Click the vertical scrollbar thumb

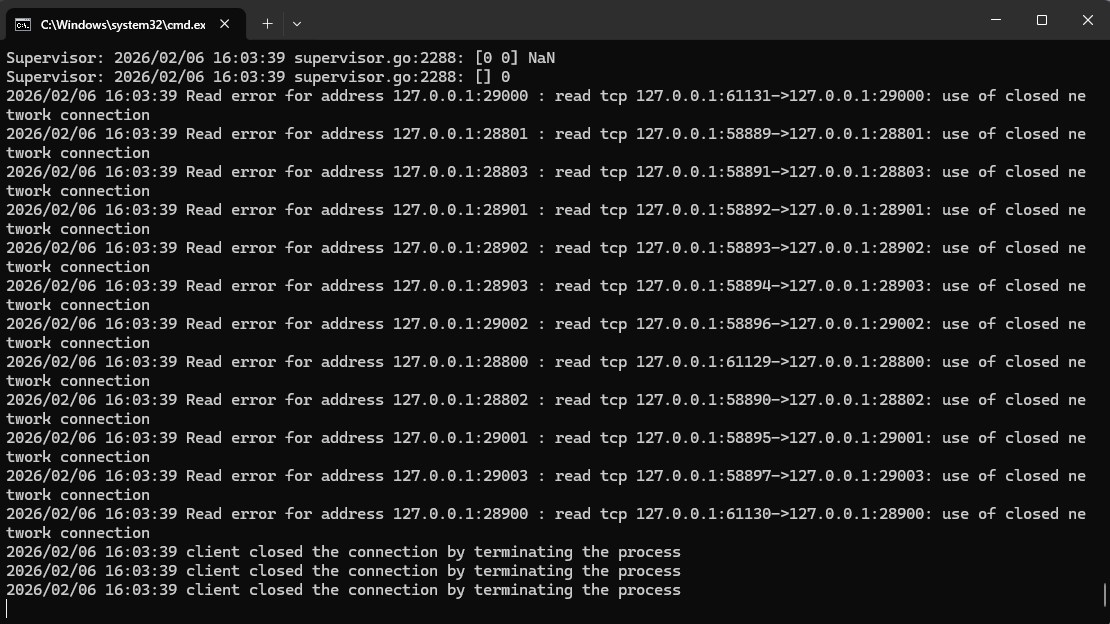click(1104, 595)
